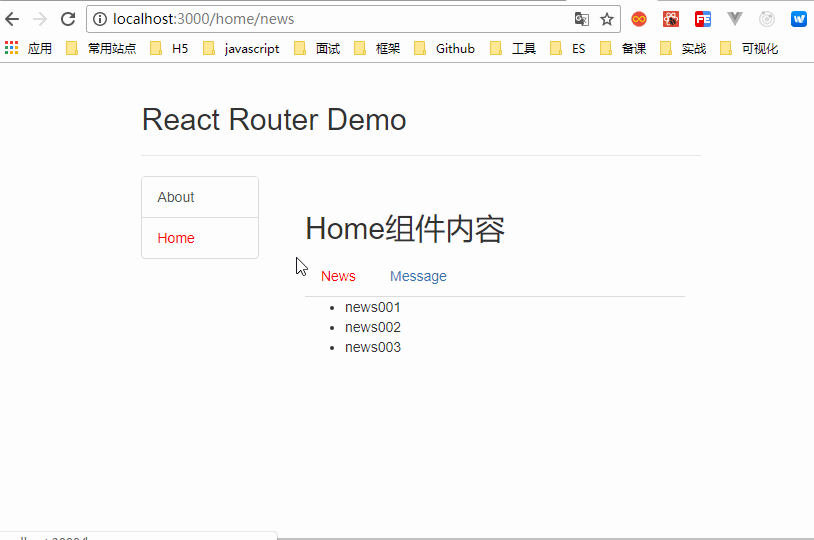
Task: Focus the address bar URL field
Action: tap(330, 19)
